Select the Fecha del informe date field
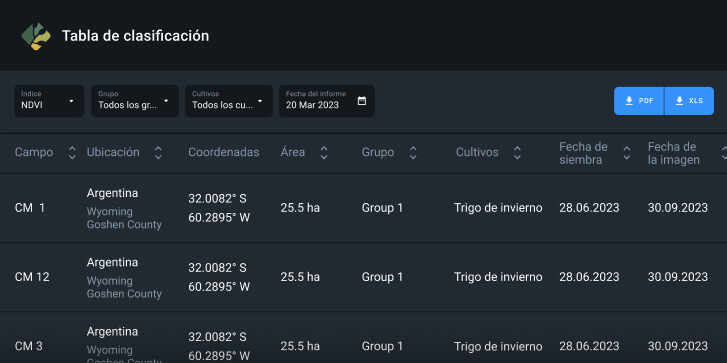 (326, 101)
